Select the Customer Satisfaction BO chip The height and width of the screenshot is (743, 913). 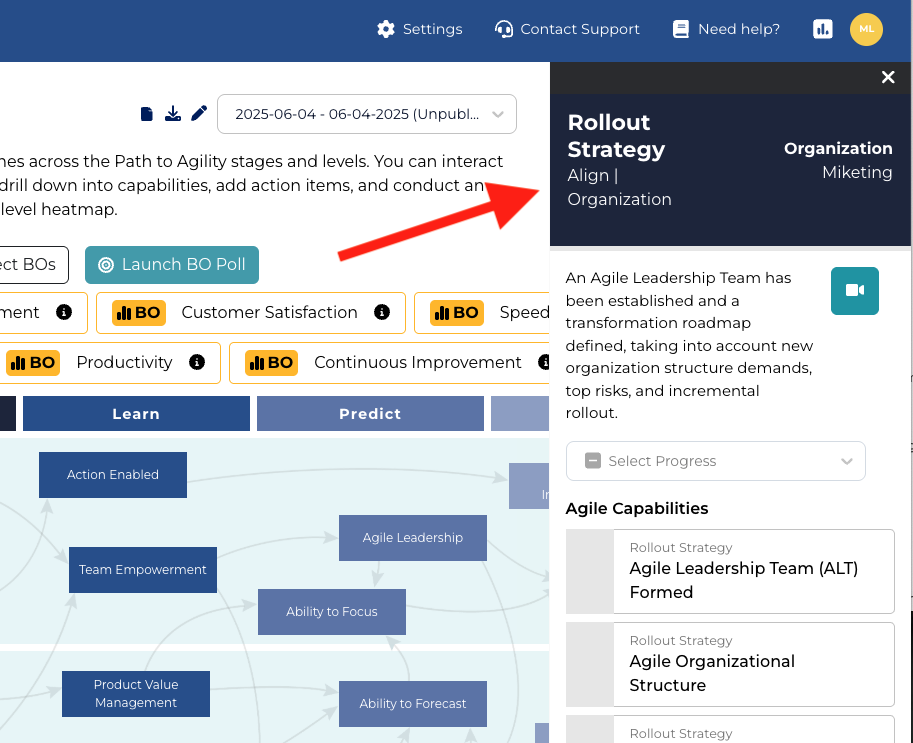click(x=251, y=313)
